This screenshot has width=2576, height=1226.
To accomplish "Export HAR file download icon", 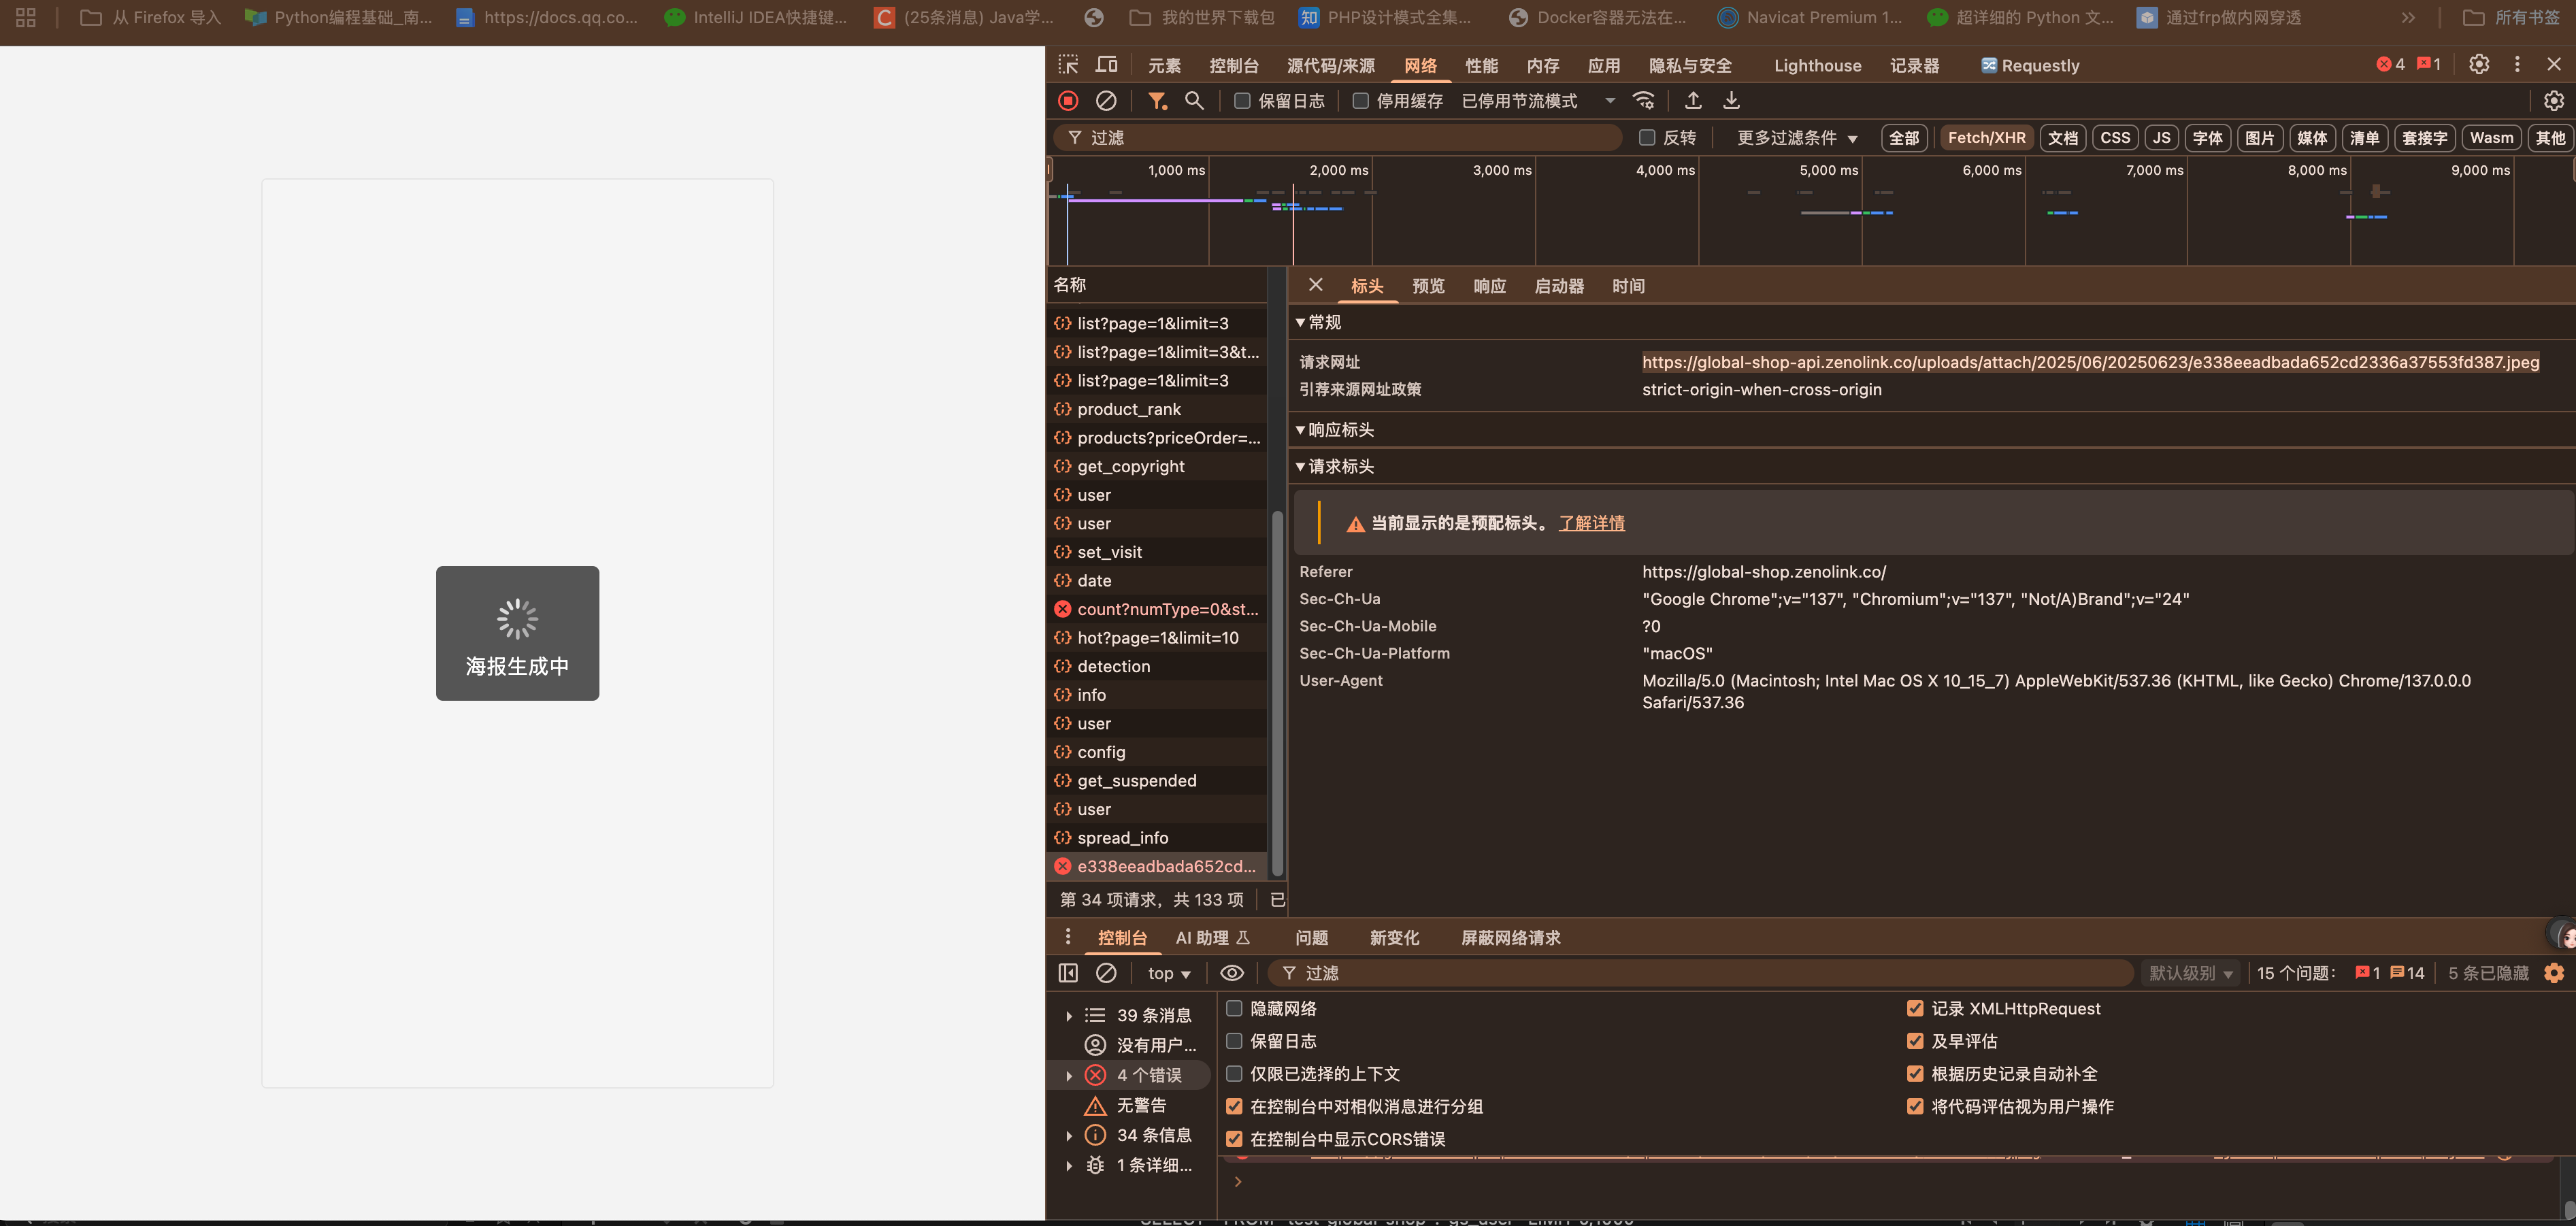I will [x=1731, y=101].
